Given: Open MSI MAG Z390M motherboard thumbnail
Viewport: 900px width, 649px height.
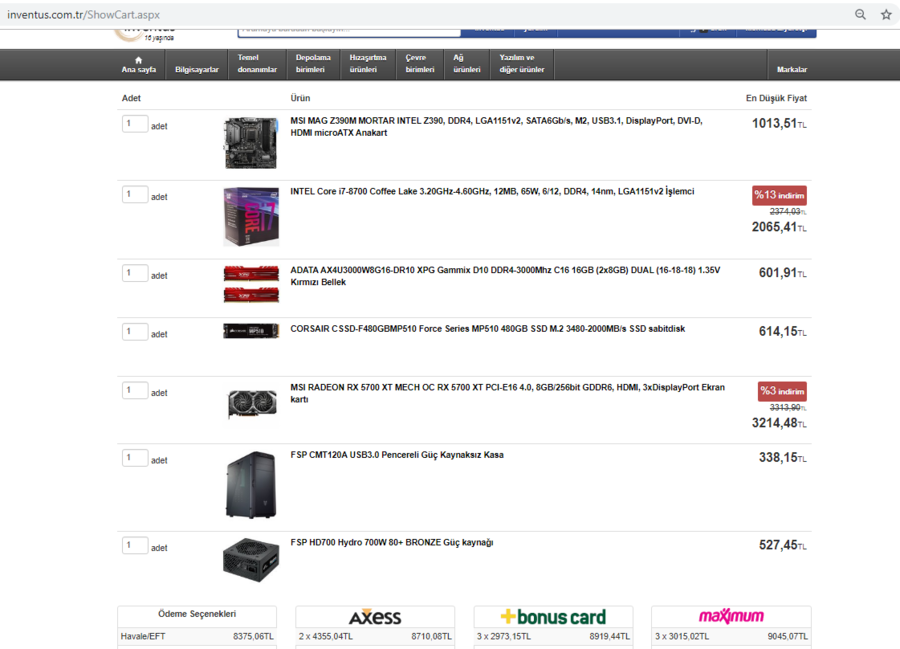Looking at the screenshot, I should [251, 143].
